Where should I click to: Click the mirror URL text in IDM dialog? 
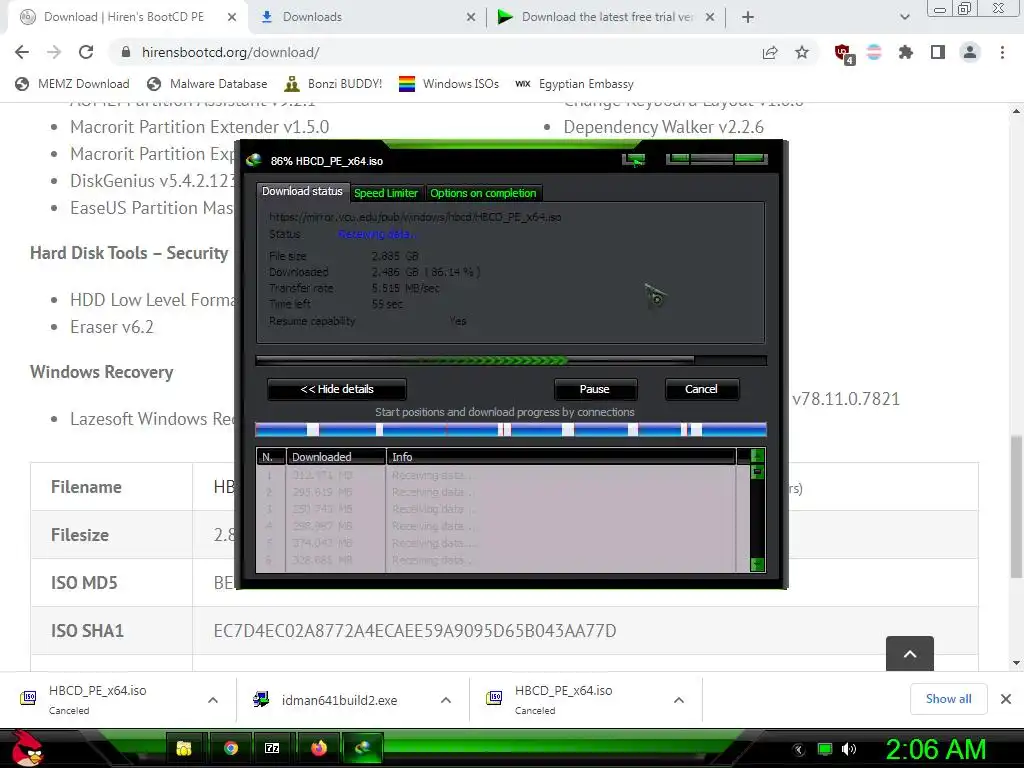coord(415,217)
